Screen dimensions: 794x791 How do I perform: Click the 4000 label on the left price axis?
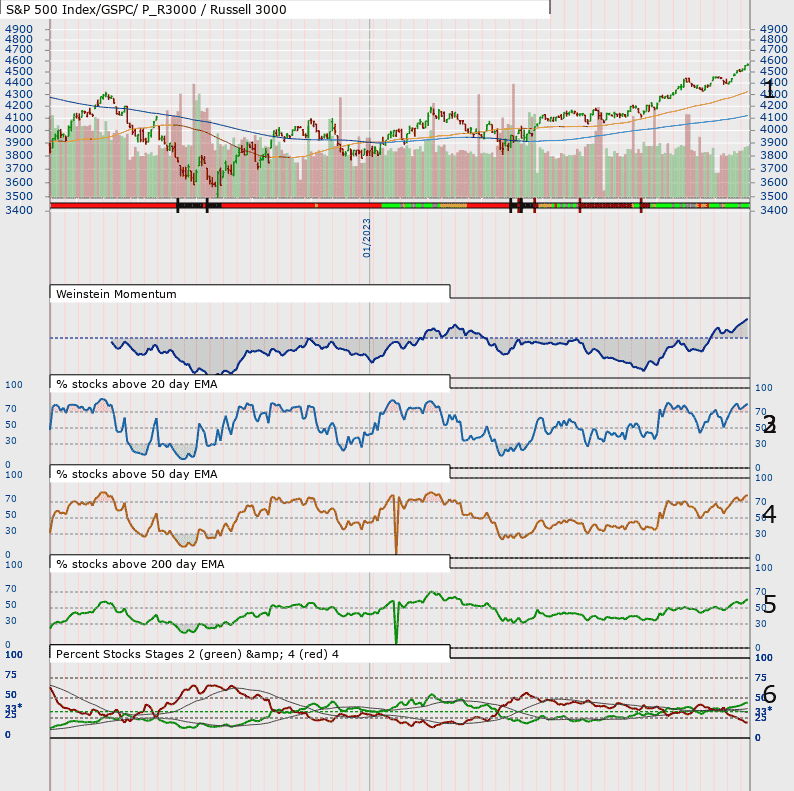19,130
